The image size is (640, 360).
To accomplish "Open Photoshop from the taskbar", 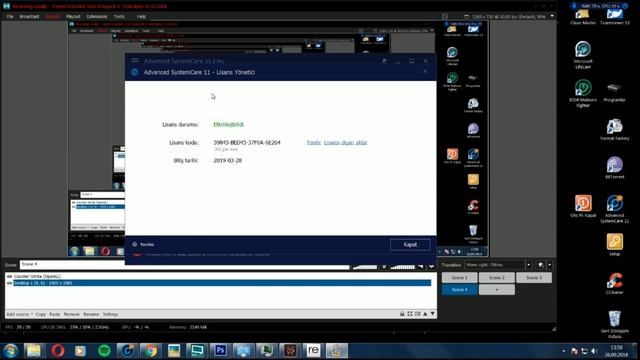I will (220, 351).
